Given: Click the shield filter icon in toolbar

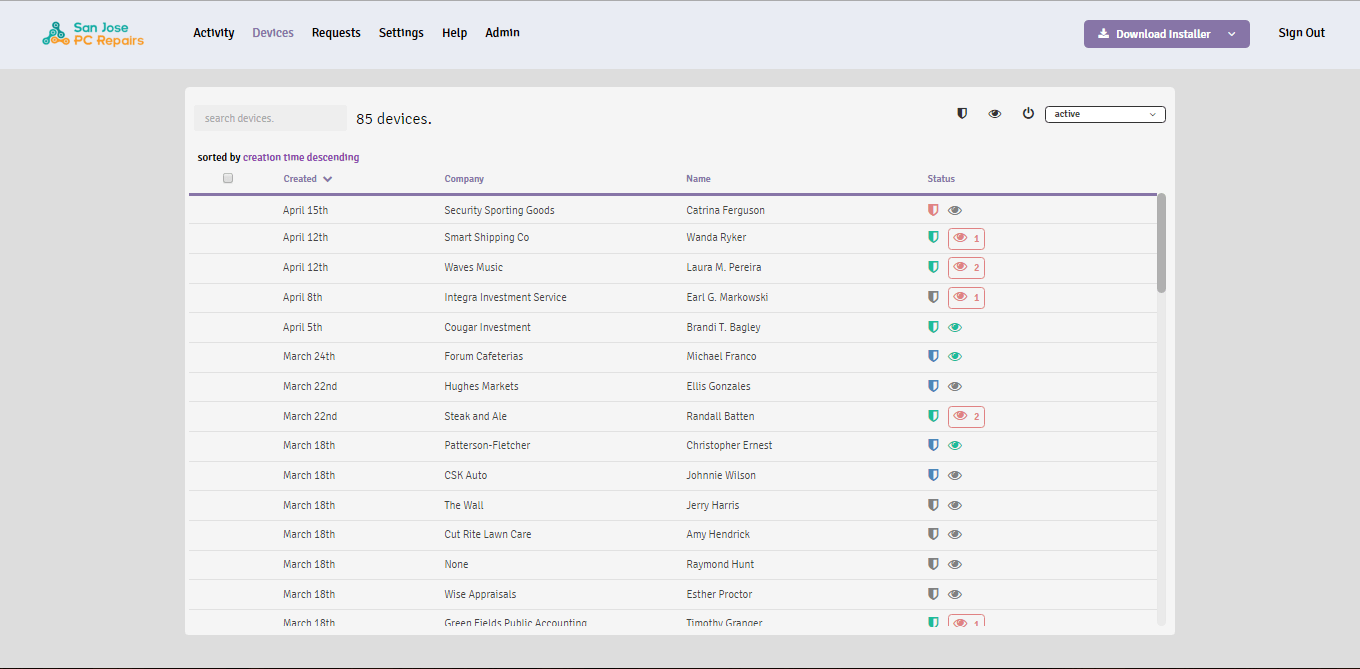Looking at the screenshot, I should pyautogui.click(x=962, y=114).
